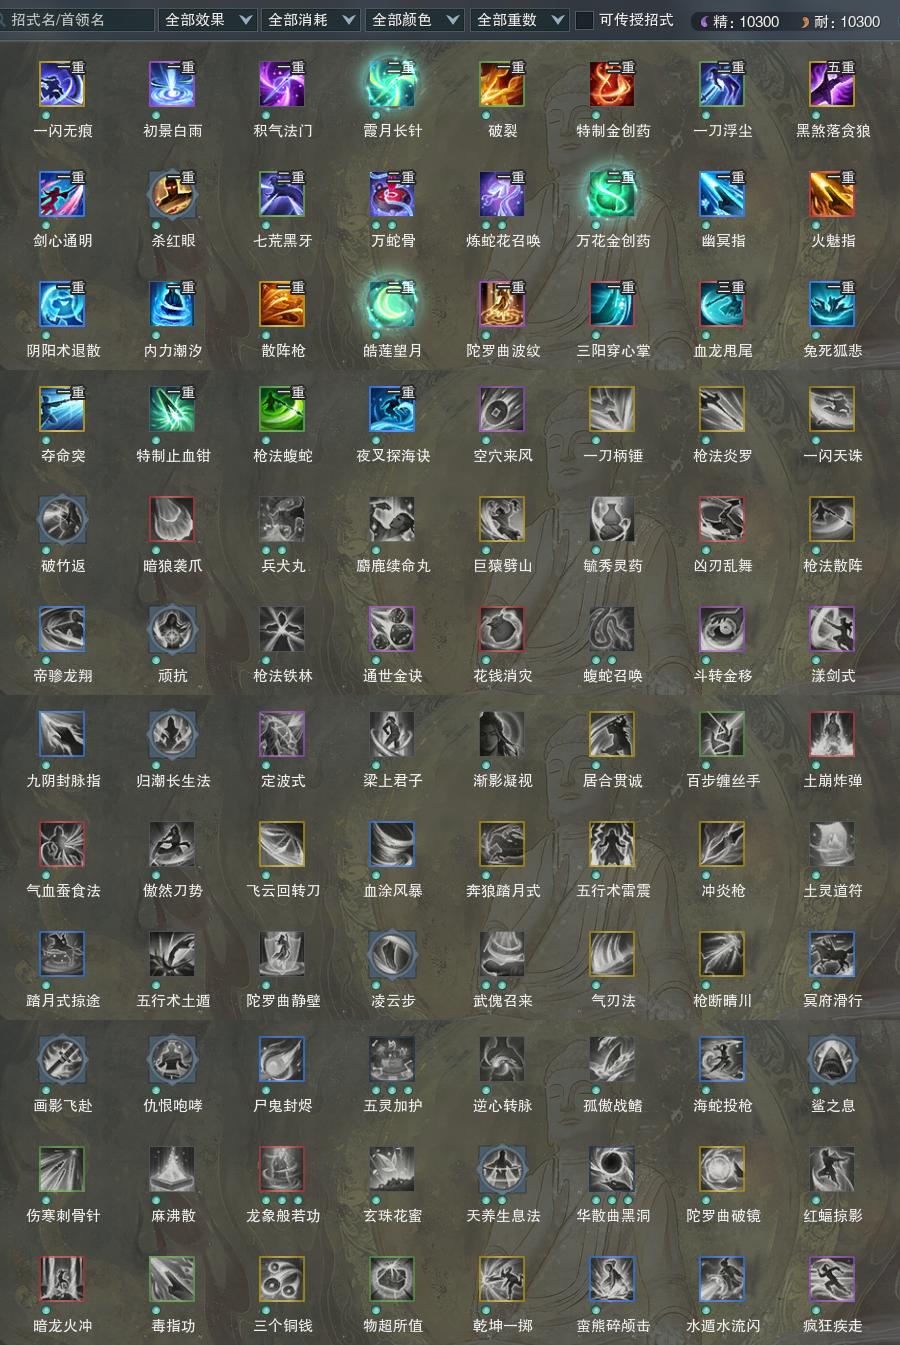Pick the 黑煞落贪狼 skill icon
This screenshot has width=900, height=1345.
click(x=833, y=84)
